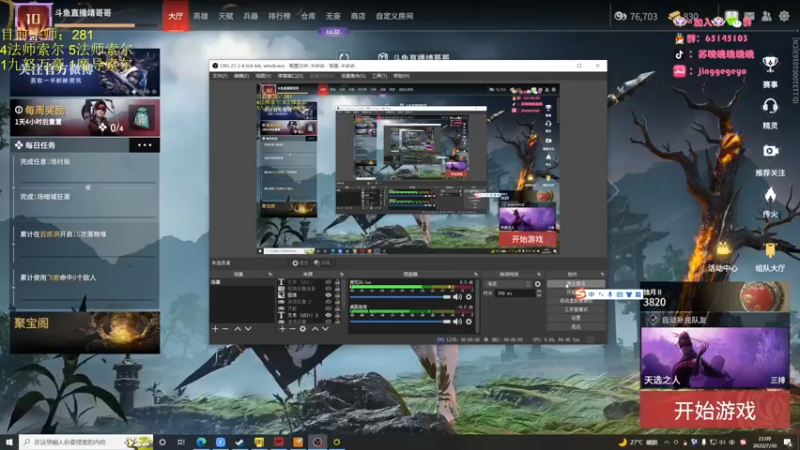Click Windows taskbar search box

click(x=86, y=442)
